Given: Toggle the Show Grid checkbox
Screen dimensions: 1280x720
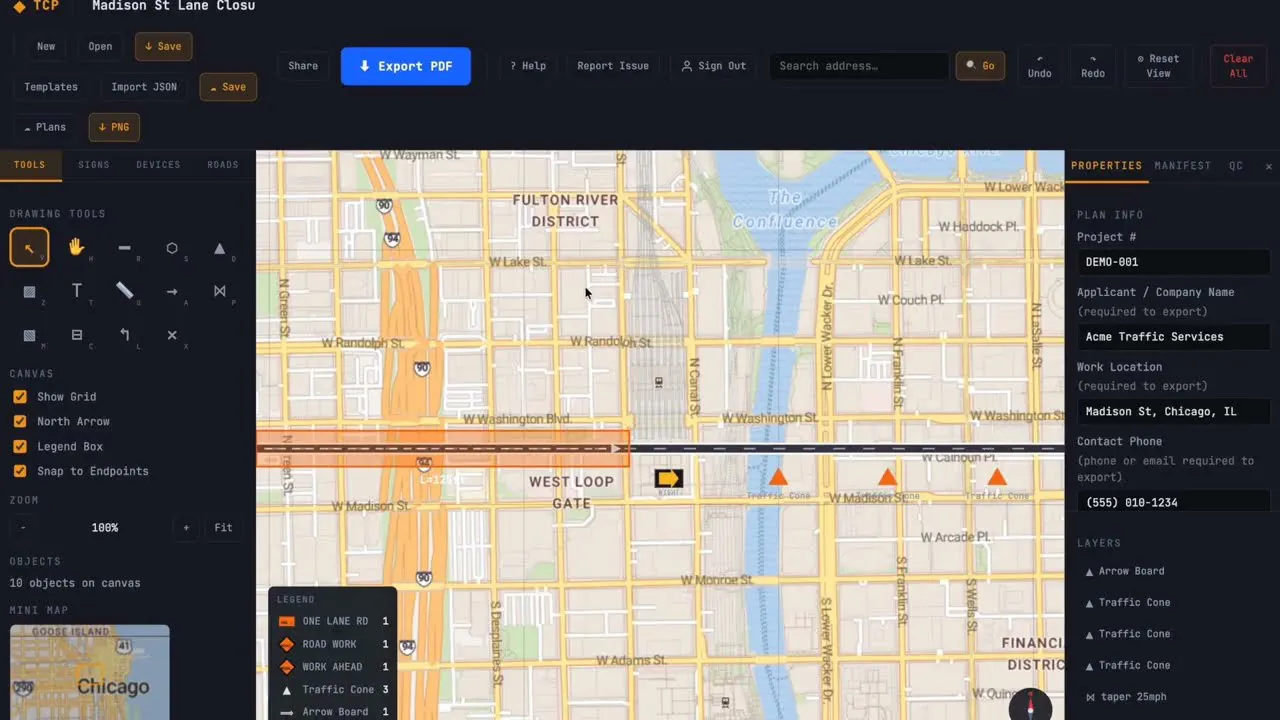Looking at the screenshot, I should click(19, 396).
